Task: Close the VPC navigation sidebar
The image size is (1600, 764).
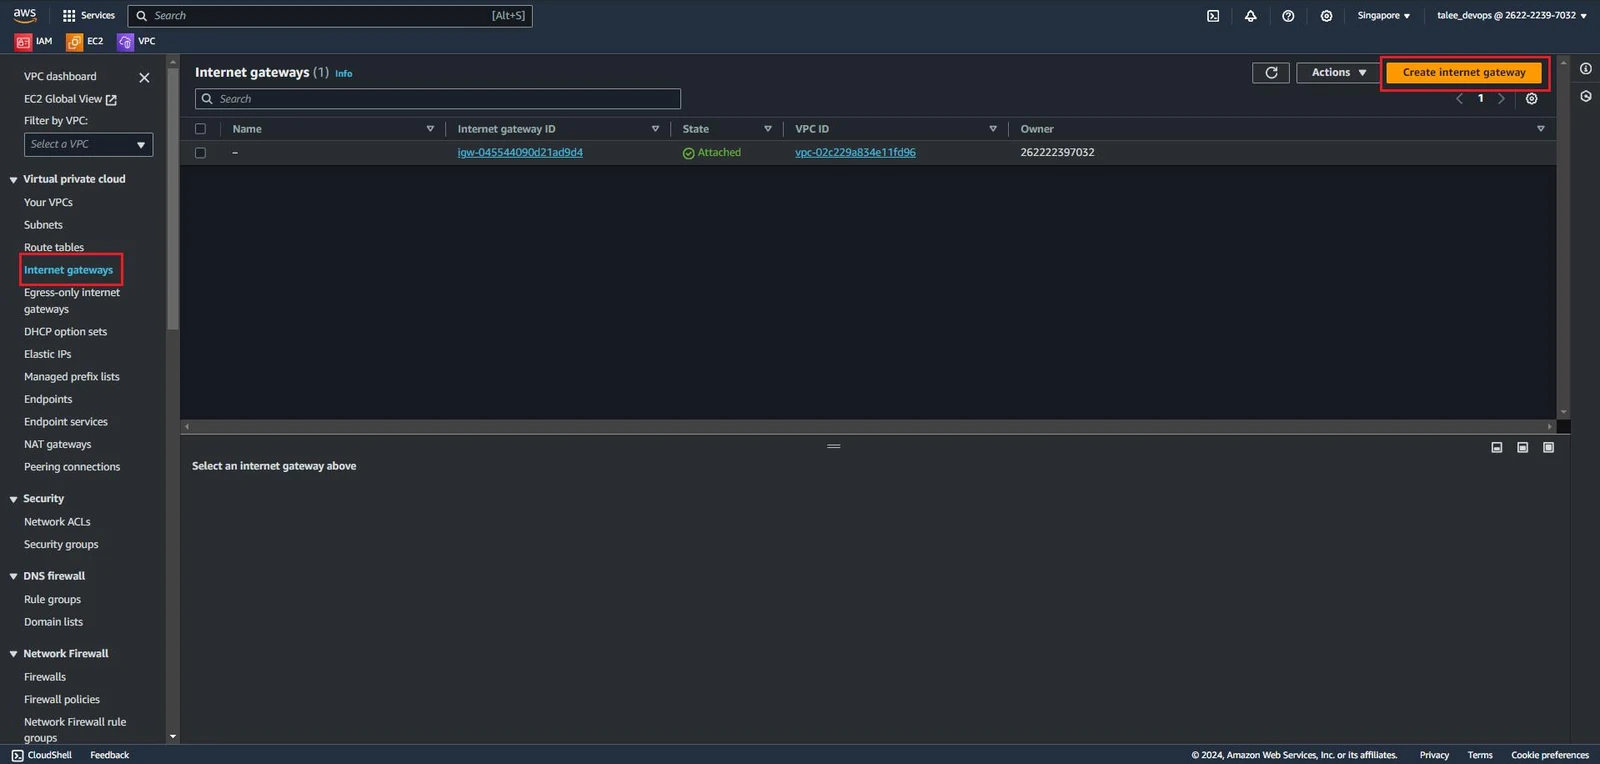Action: pos(144,77)
